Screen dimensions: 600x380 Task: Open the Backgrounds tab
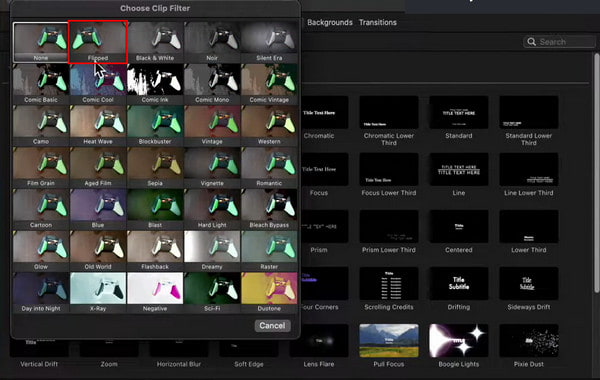(330, 22)
